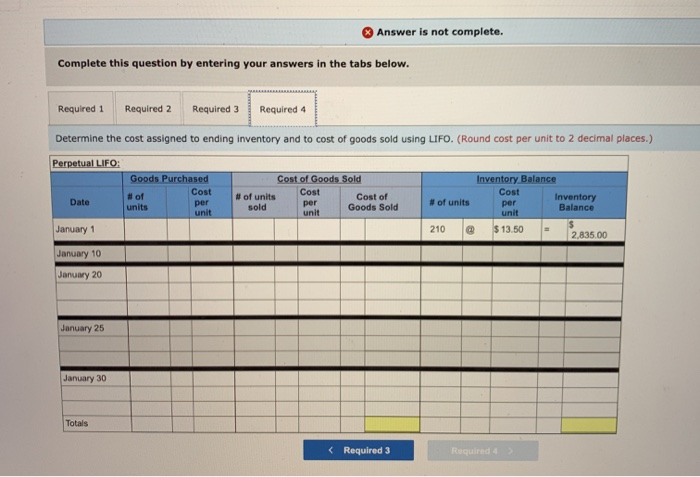Click the January 10 purchase cost per unit cell
Image resolution: width=700 pixels, height=477 pixels.
click(211, 254)
